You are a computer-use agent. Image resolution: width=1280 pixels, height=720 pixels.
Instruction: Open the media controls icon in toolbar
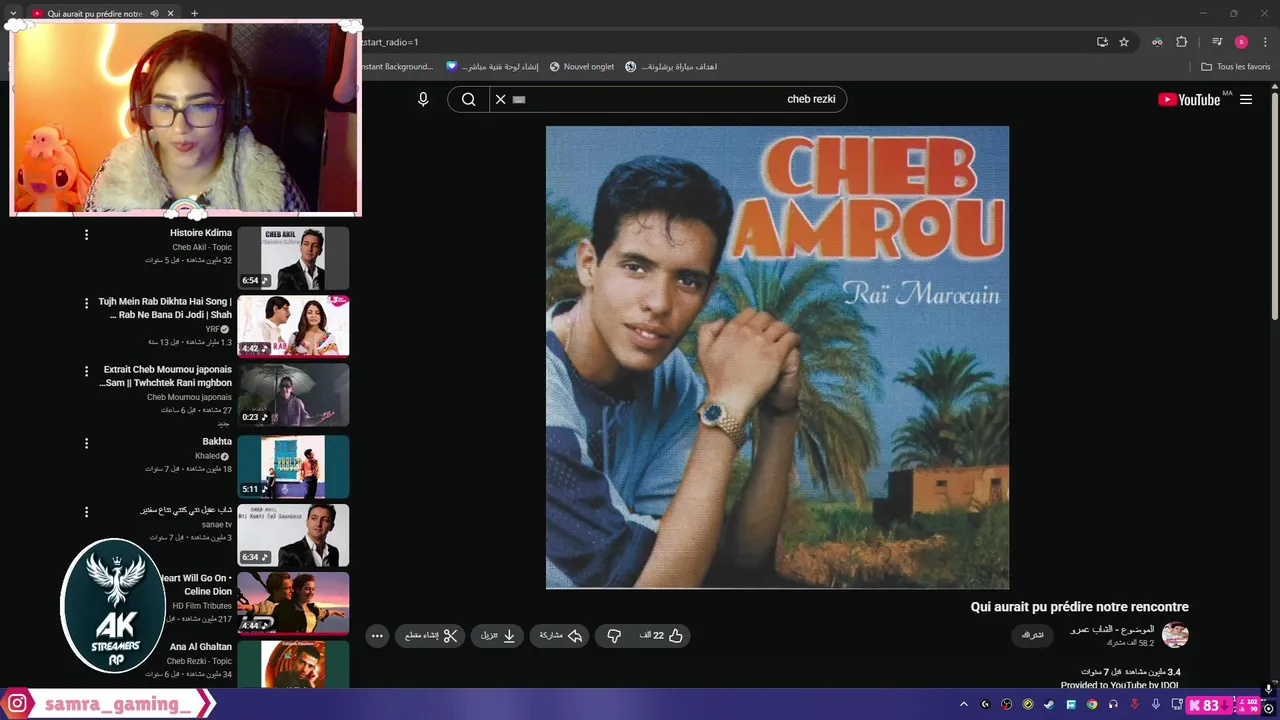click(1217, 42)
